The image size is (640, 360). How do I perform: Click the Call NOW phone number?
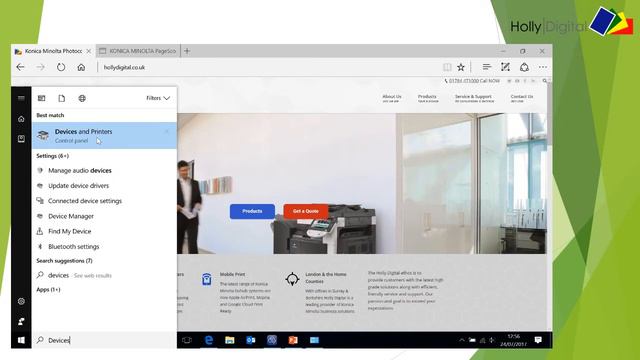[472, 81]
